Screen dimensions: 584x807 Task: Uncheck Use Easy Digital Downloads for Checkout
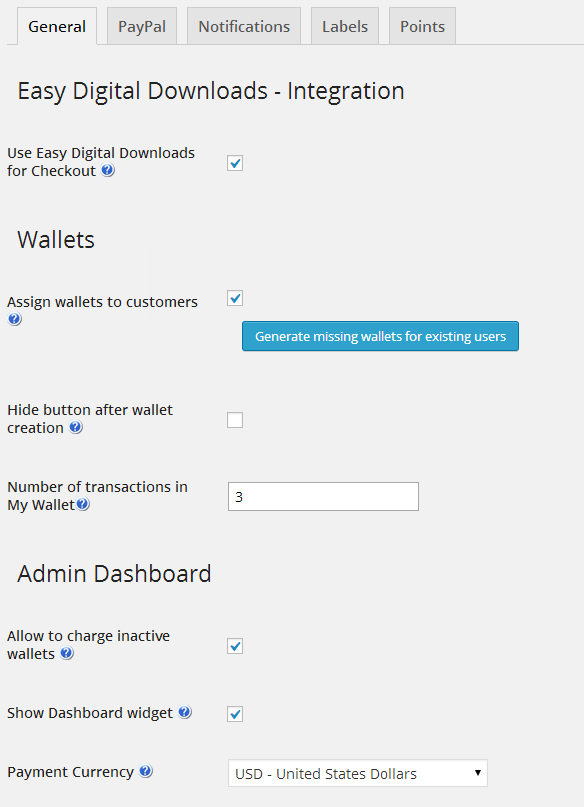pyautogui.click(x=235, y=163)
